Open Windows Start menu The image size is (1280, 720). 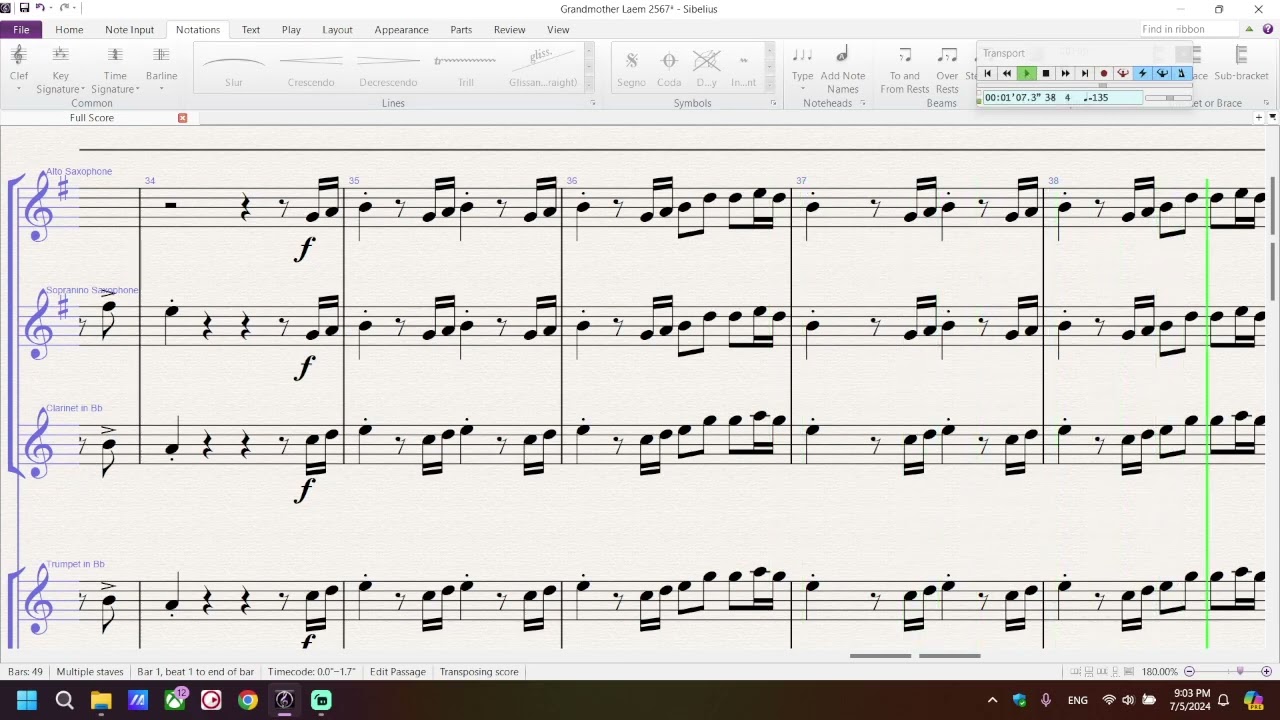(27, 700)
